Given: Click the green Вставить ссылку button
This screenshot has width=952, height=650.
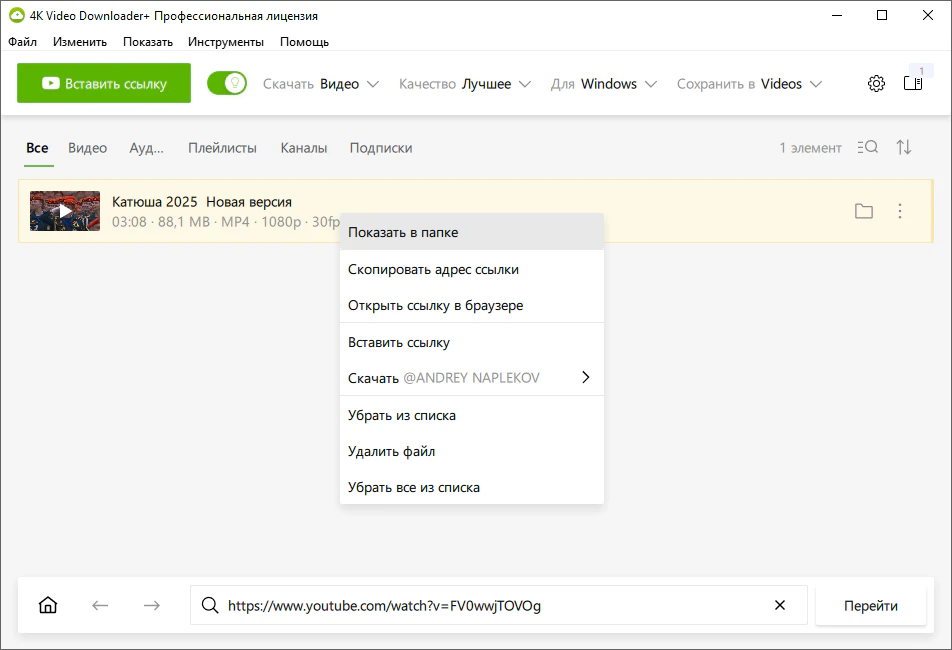Looking at the screenshot, I should pos(104,83).
